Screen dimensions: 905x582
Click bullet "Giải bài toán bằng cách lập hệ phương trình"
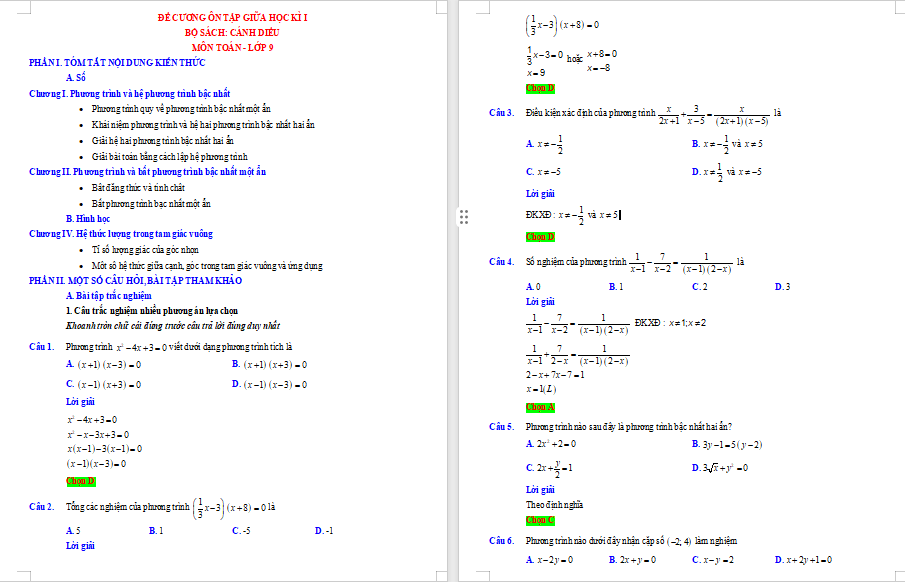click(170, 156)
